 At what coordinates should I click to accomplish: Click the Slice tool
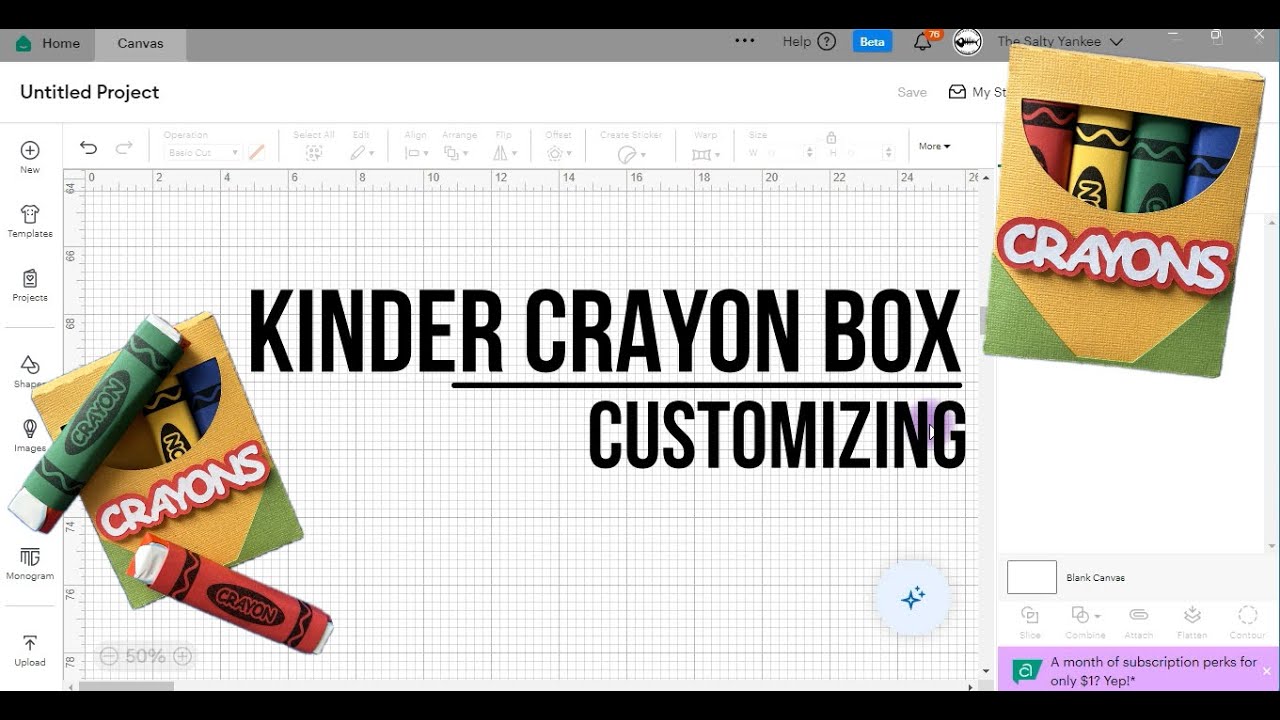pos(1030,622)
